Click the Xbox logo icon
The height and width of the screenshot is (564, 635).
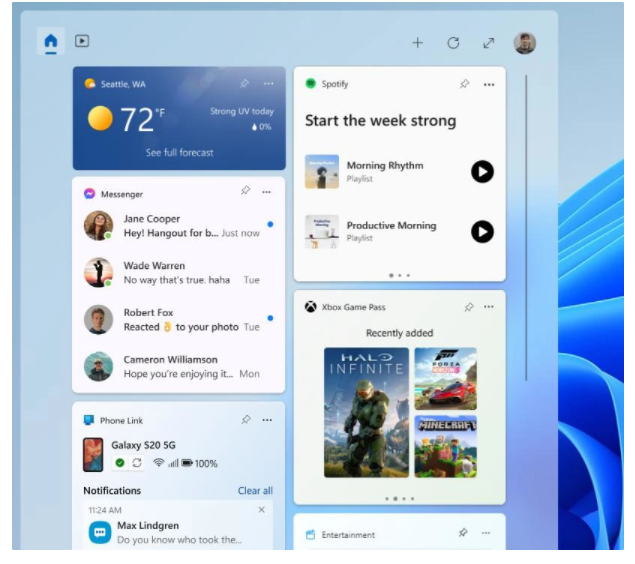(311, 307)
